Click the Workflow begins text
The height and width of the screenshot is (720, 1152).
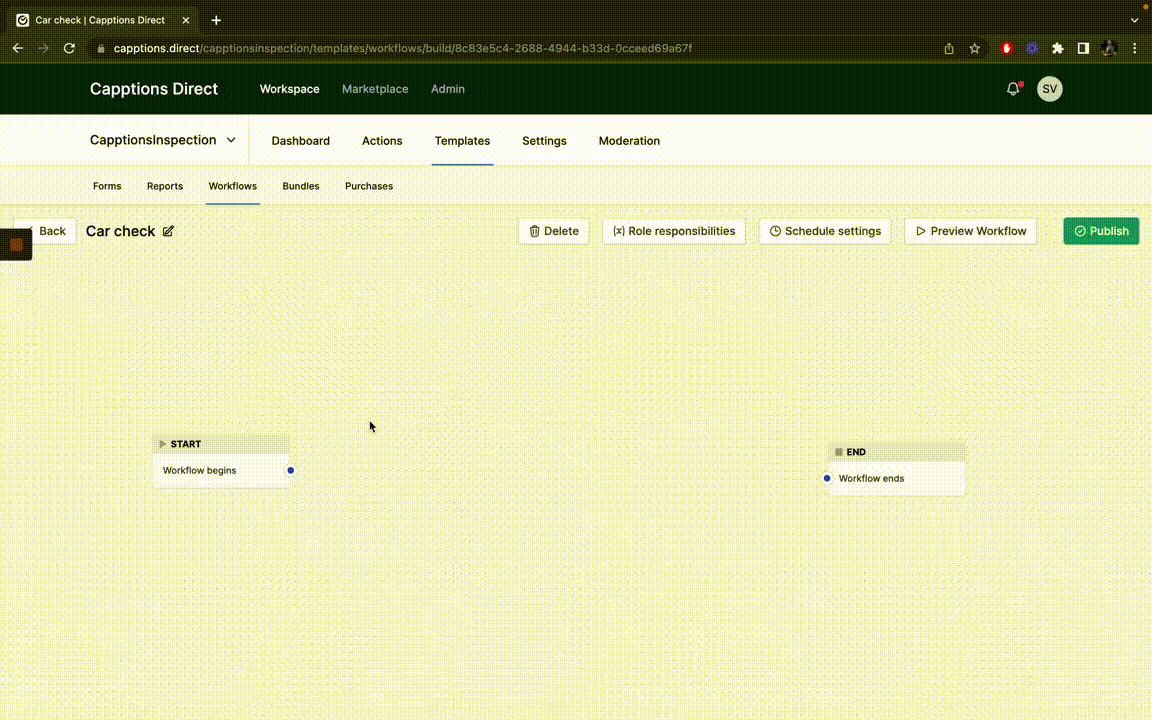pos(200,470)
